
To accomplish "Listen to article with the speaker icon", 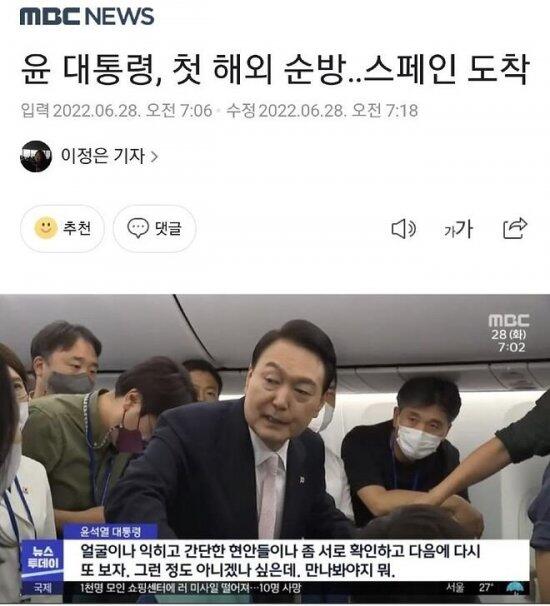I will click(x=403, y=229).
